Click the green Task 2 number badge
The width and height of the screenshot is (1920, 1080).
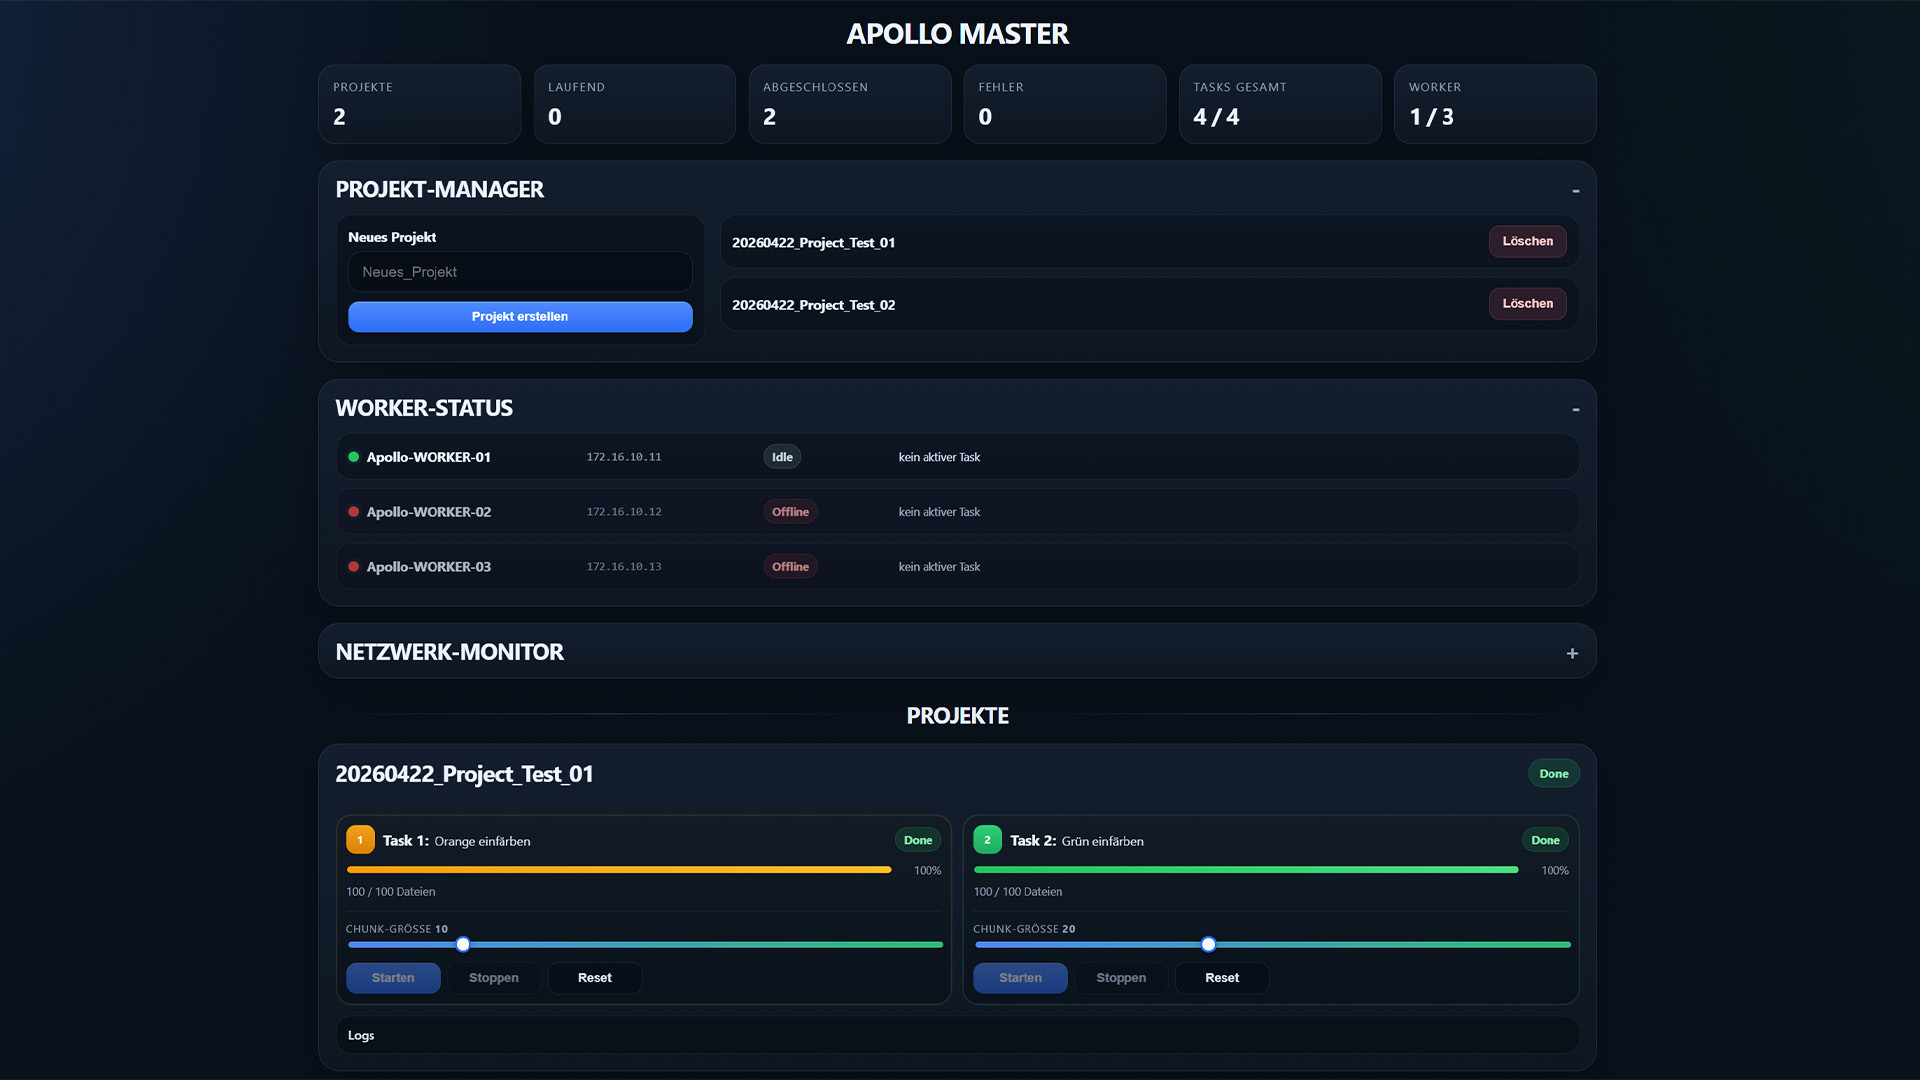[x=987, y=840]
